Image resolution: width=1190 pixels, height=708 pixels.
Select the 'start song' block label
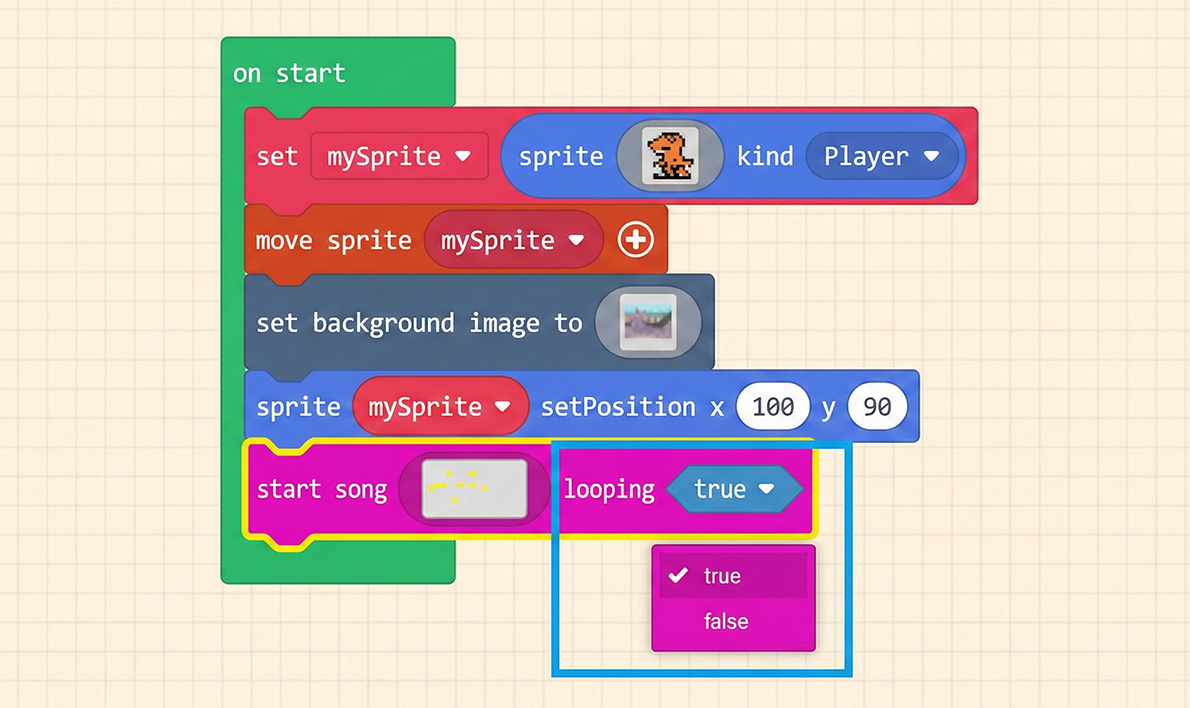(321, 489)
